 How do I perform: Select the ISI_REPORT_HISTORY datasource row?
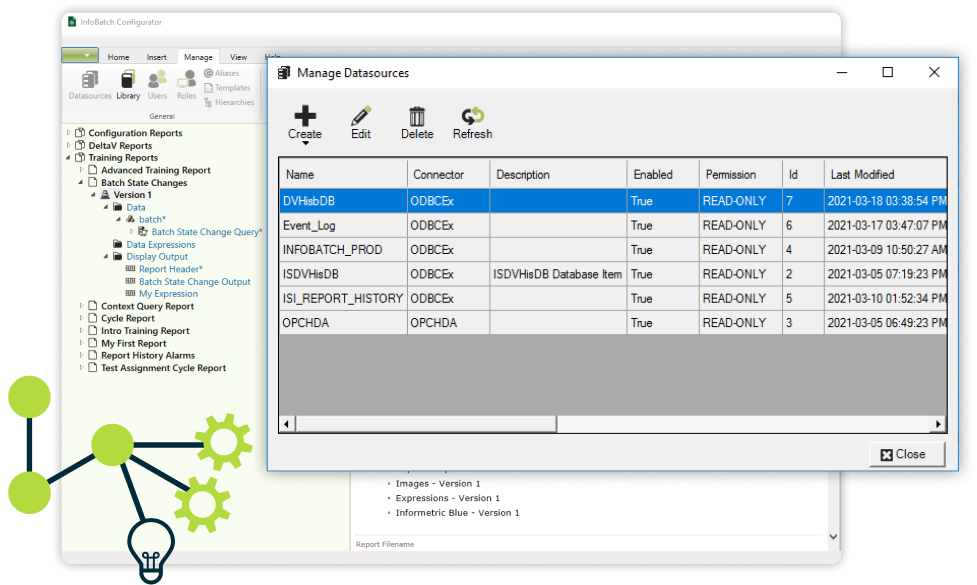(613, 298)
